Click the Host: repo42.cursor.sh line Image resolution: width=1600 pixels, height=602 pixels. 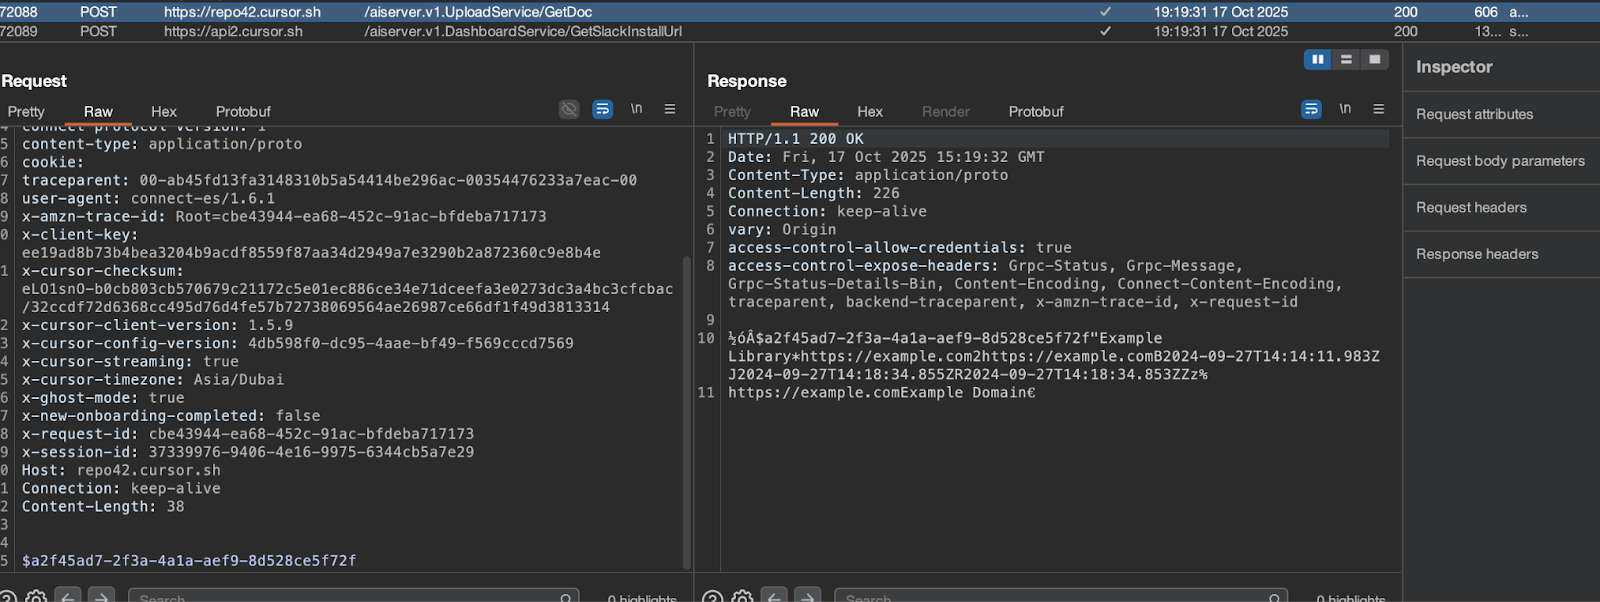(x=121, y=470)
